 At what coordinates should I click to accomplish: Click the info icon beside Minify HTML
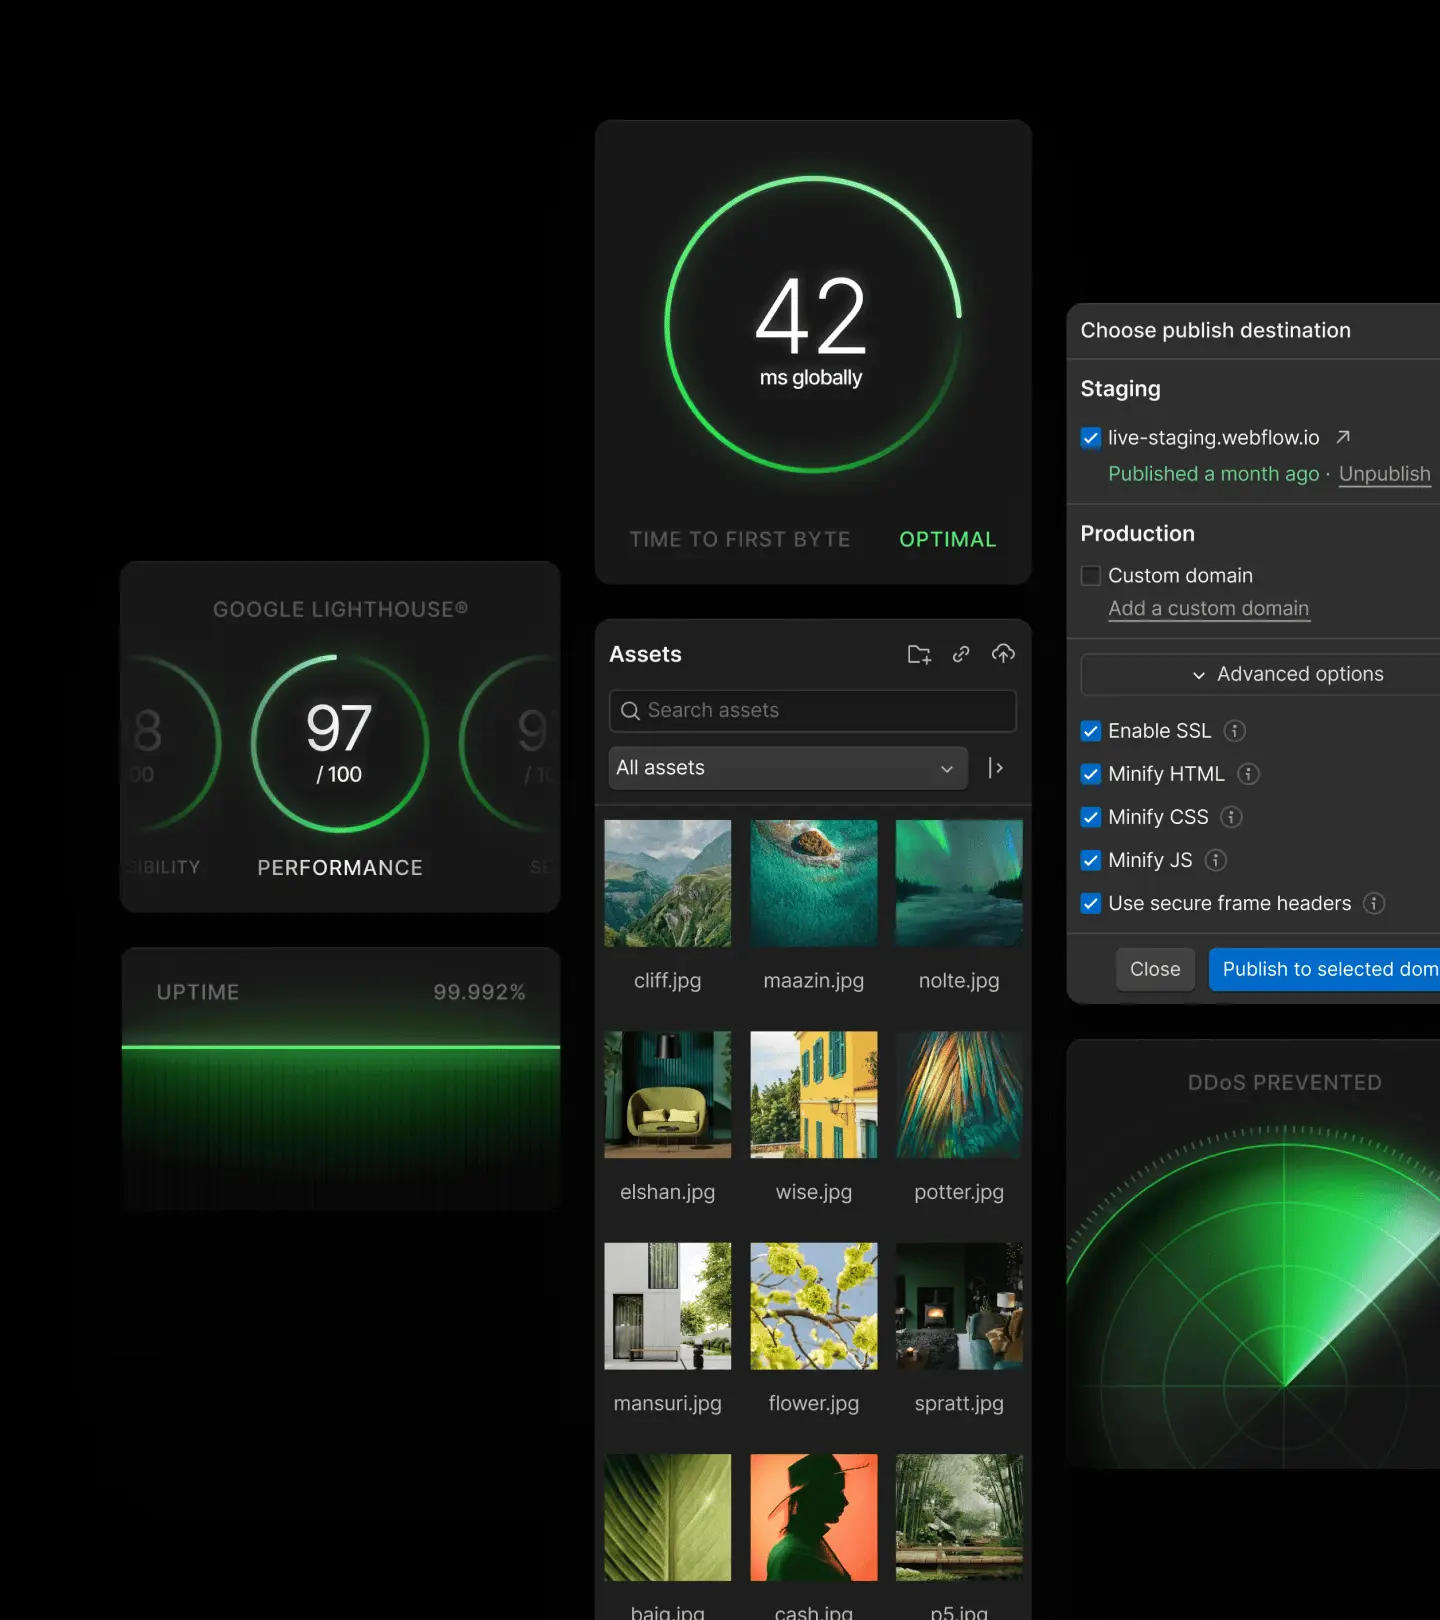[1248, 774]
